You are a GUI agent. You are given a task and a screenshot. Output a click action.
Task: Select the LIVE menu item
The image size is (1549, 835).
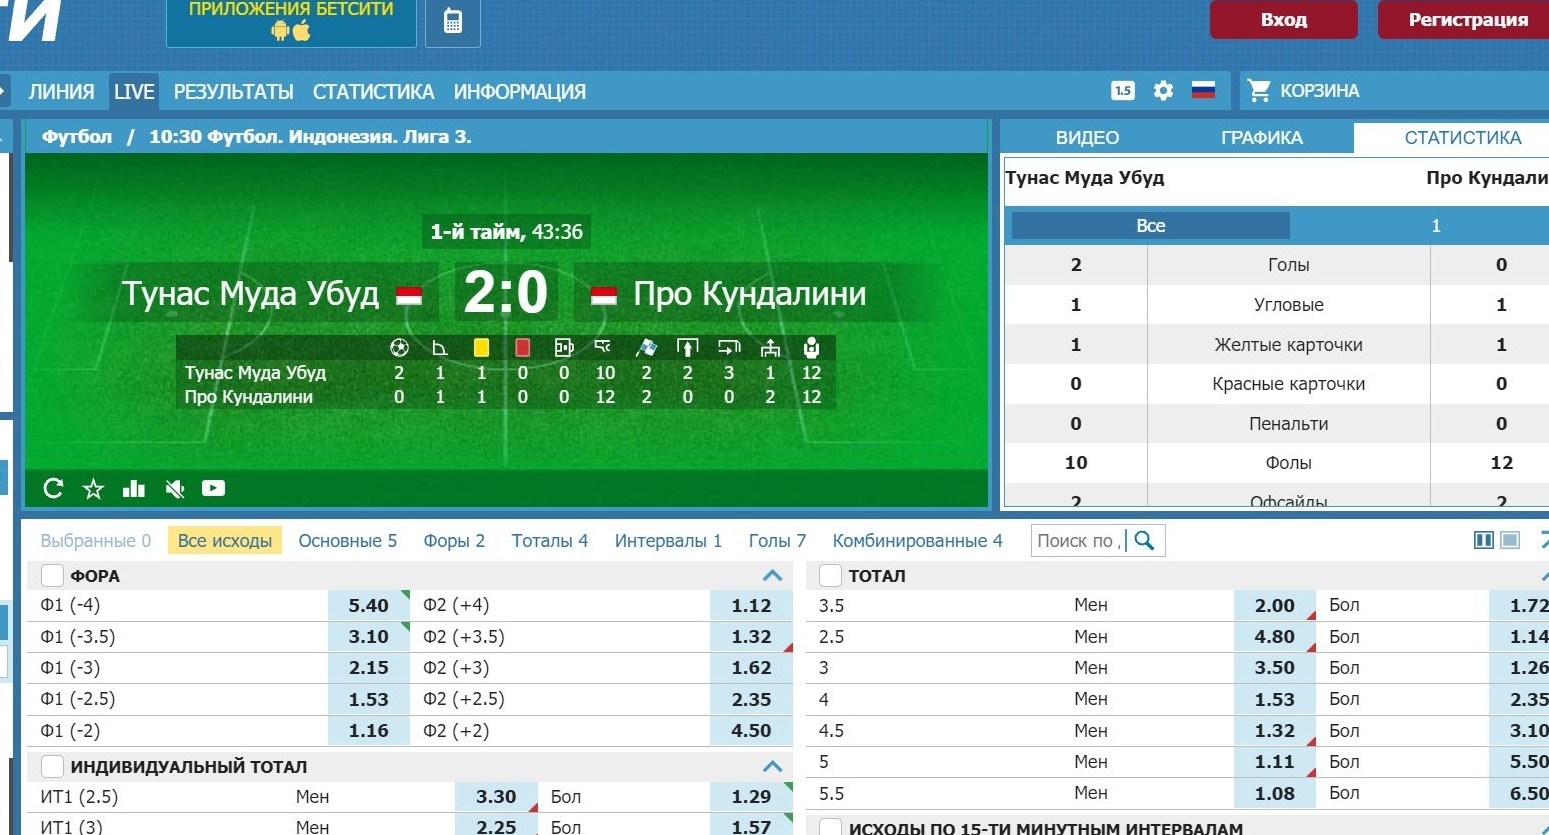pos(134,91)
